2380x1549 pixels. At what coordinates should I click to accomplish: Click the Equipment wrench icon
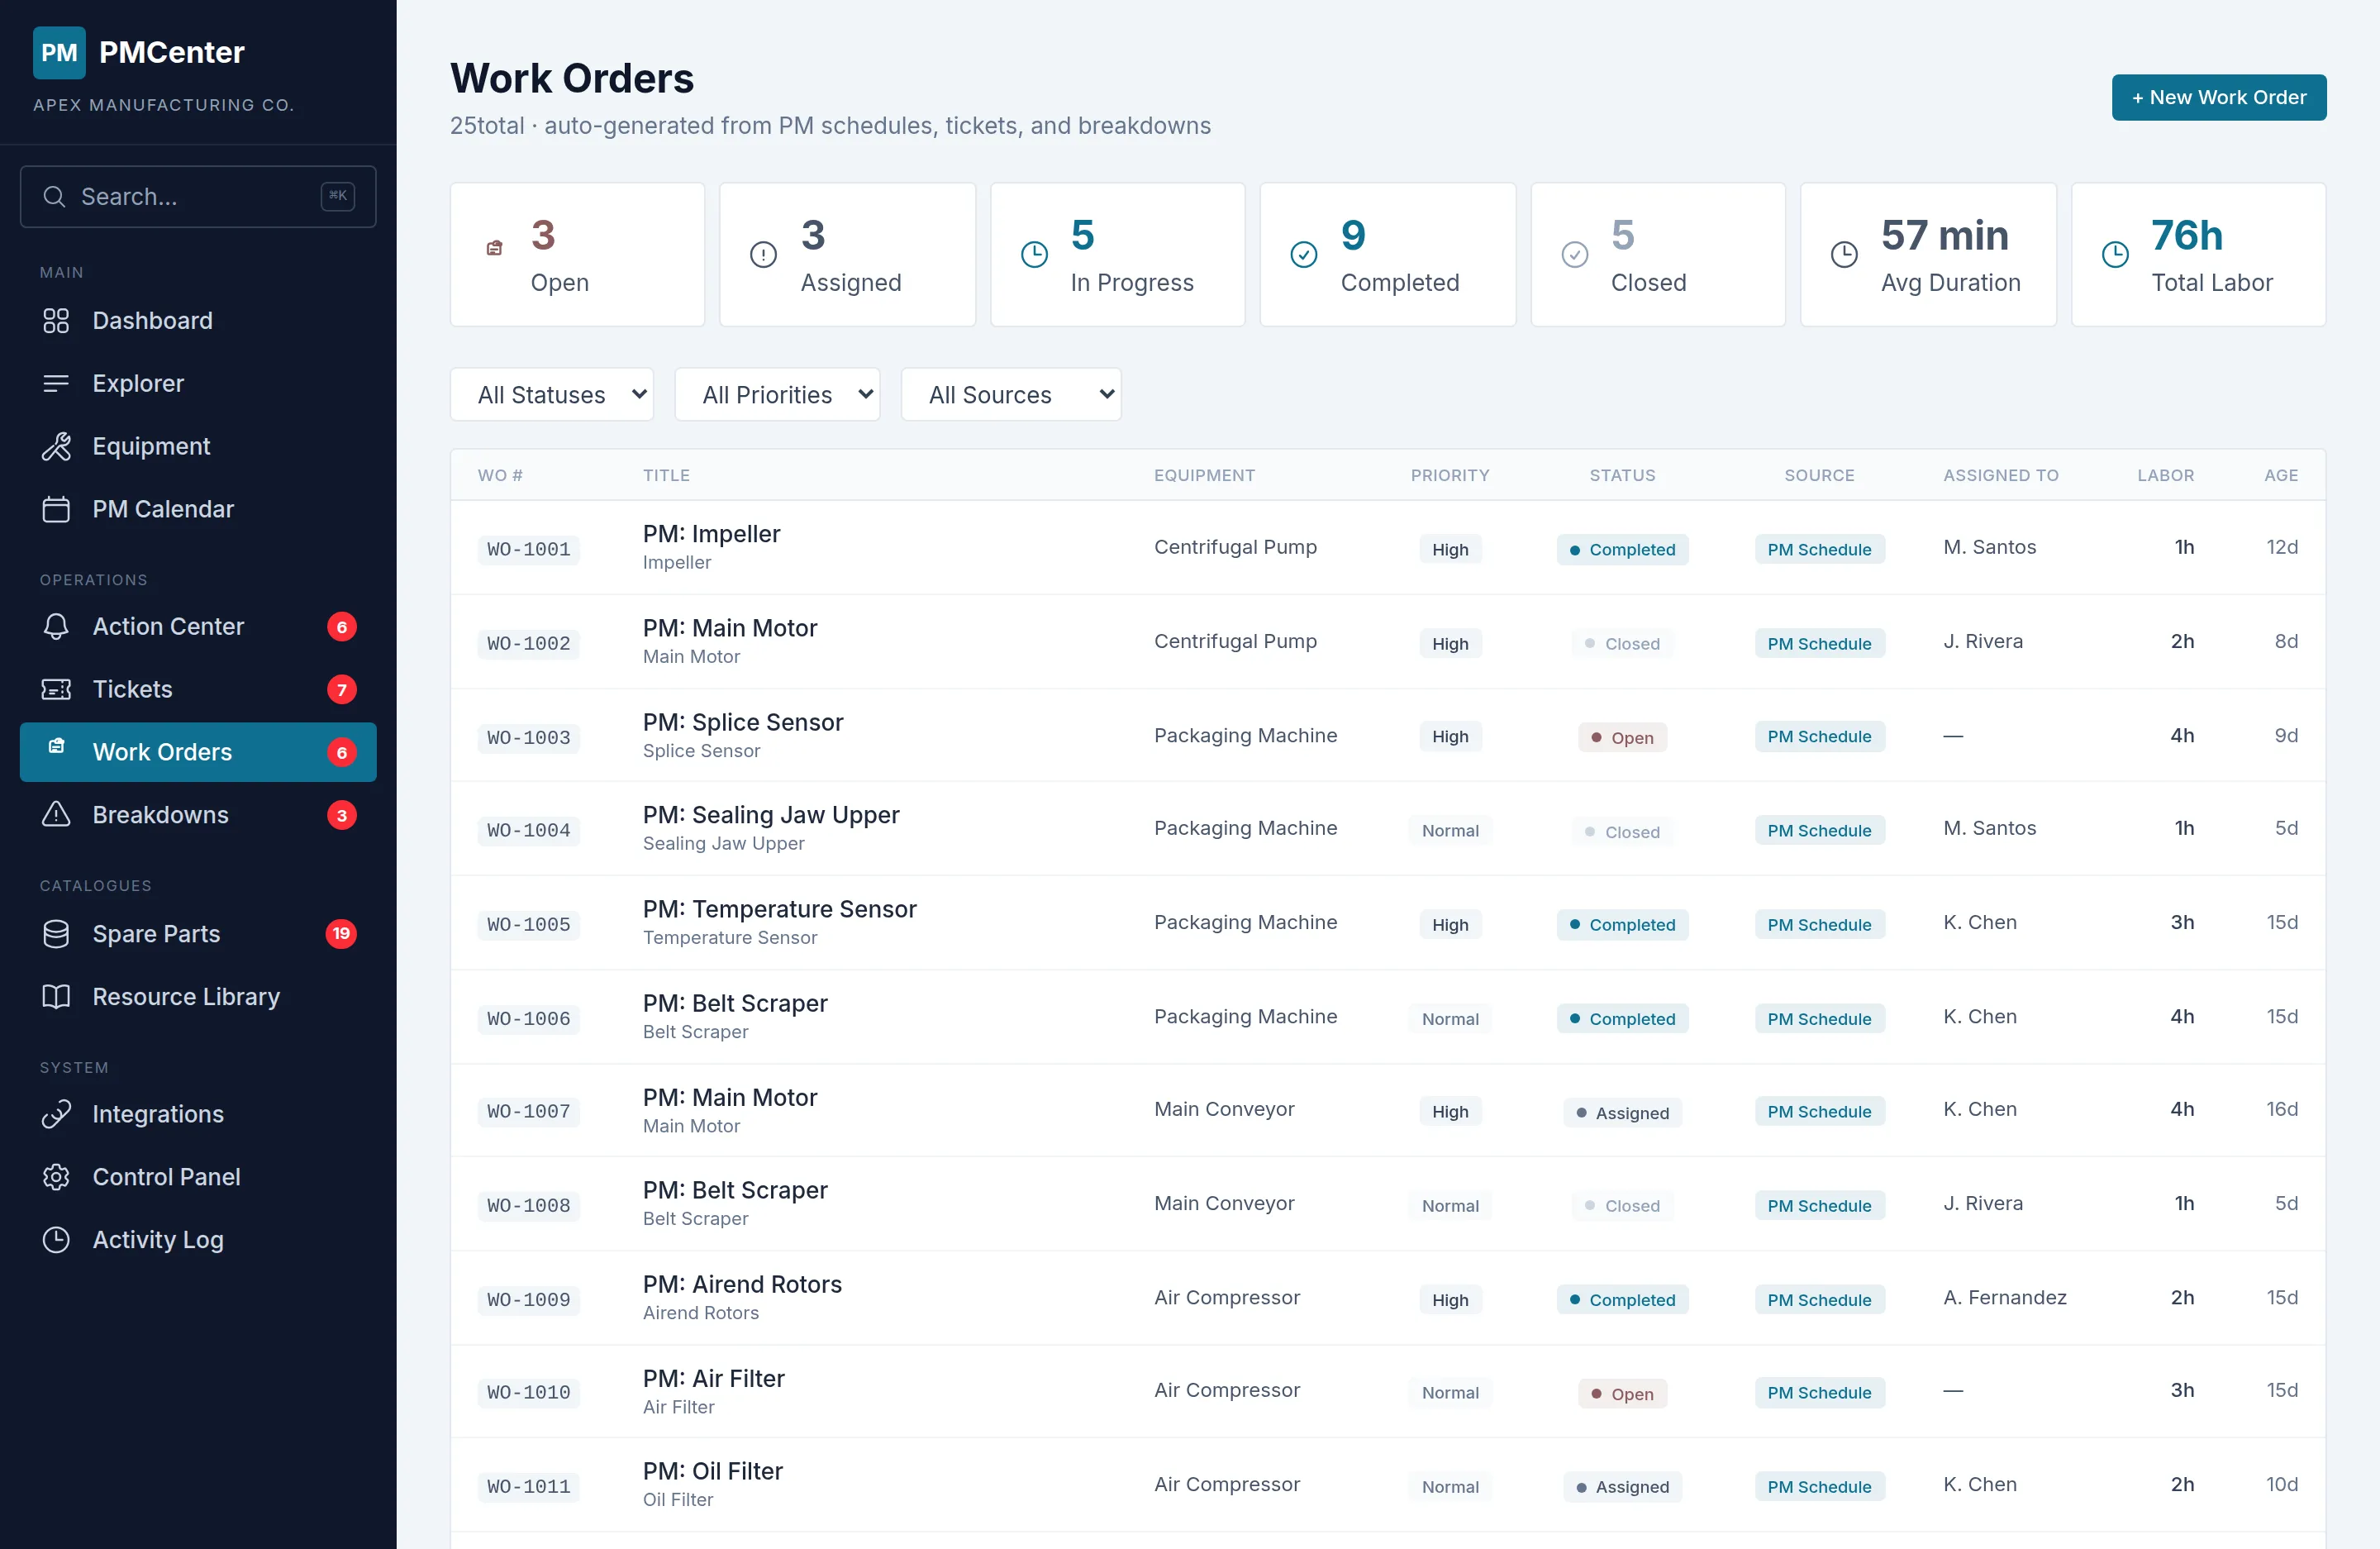point(56,446)
